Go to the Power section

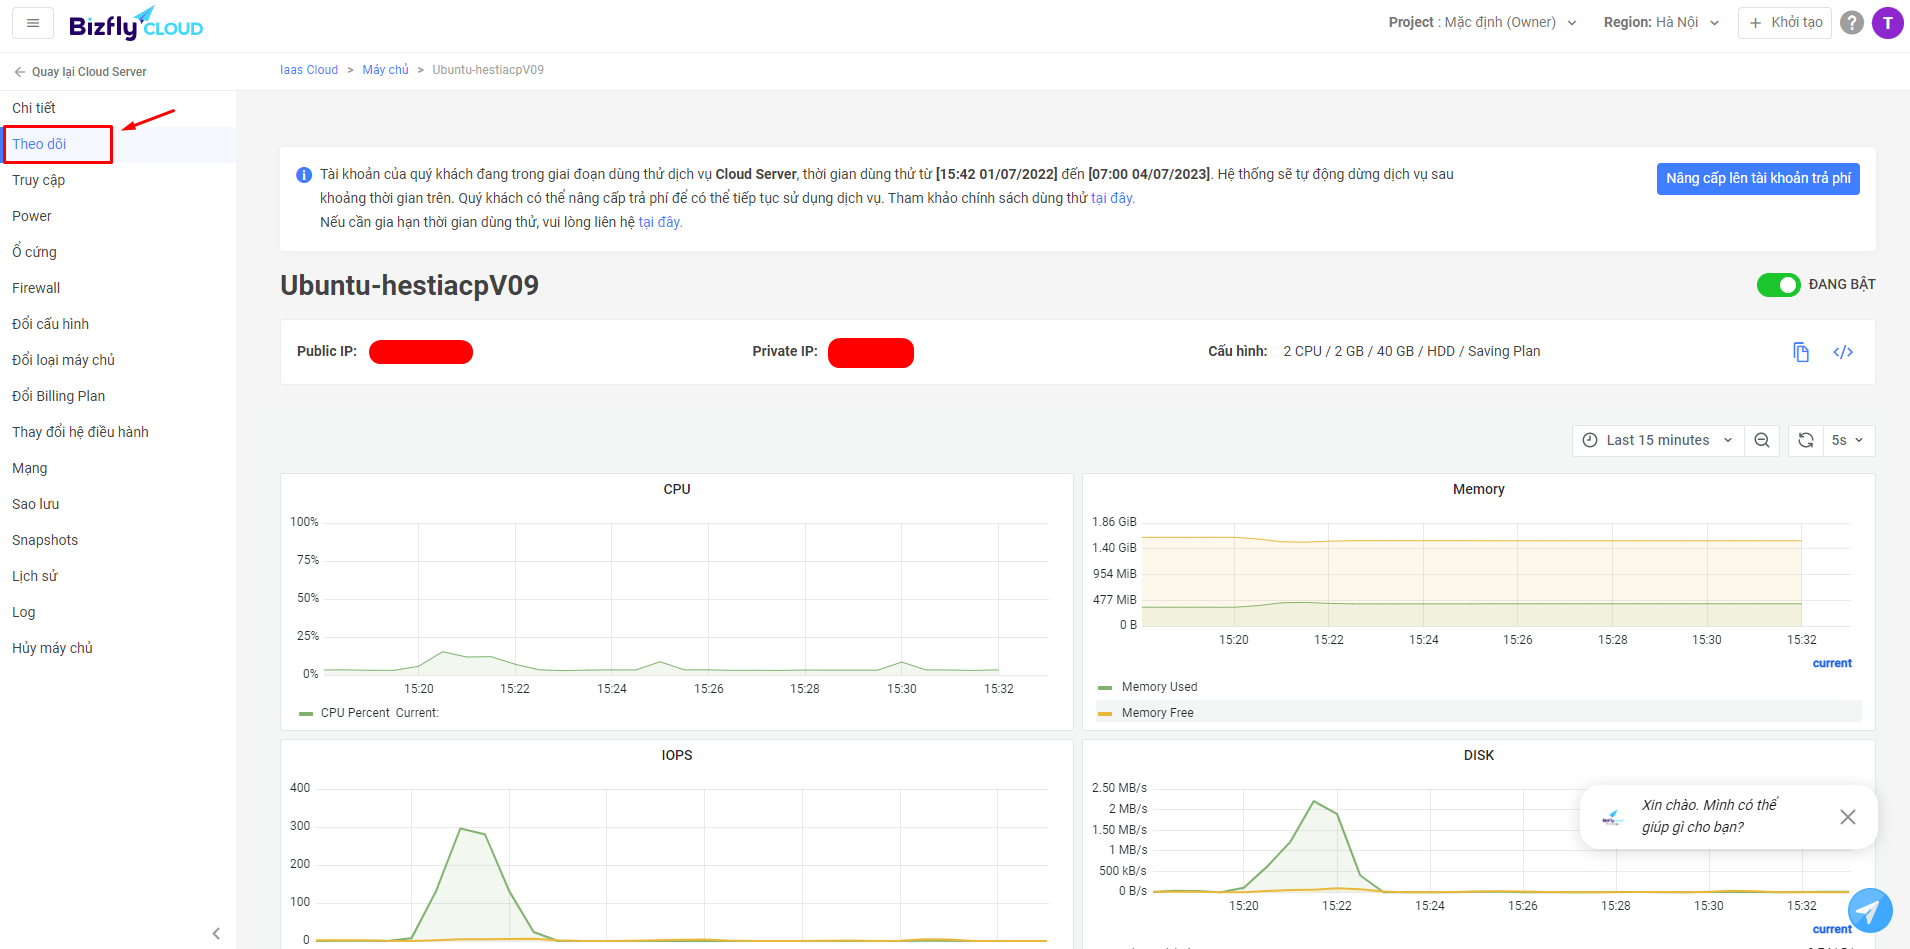[x=118, y=216]
